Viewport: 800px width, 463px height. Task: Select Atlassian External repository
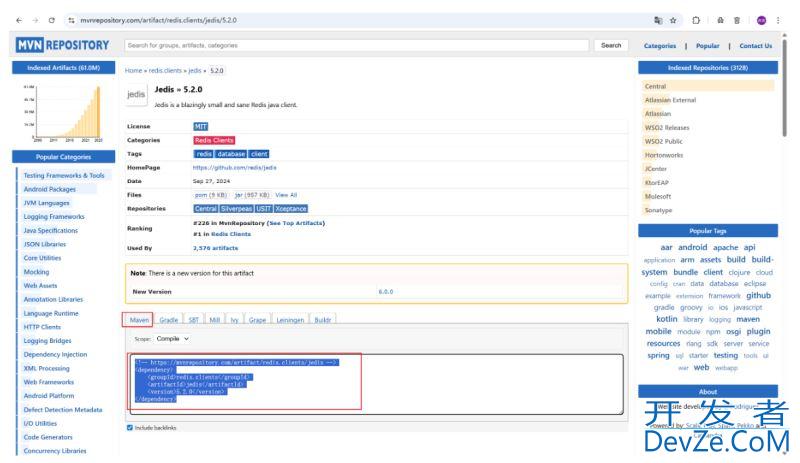pyautogui.click(x=670, y=100)
